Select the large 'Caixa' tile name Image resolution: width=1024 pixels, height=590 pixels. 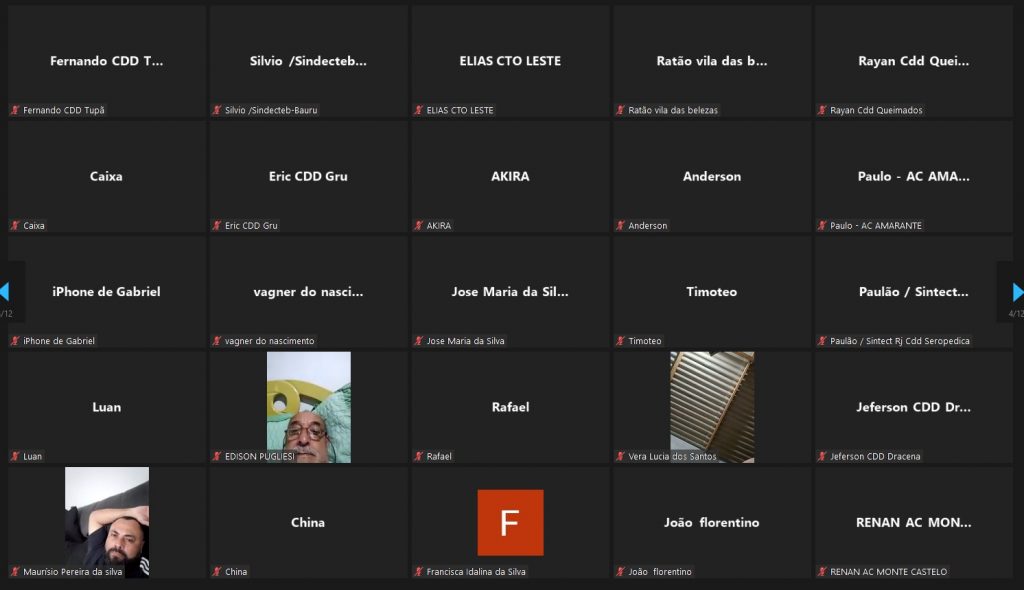106,176
